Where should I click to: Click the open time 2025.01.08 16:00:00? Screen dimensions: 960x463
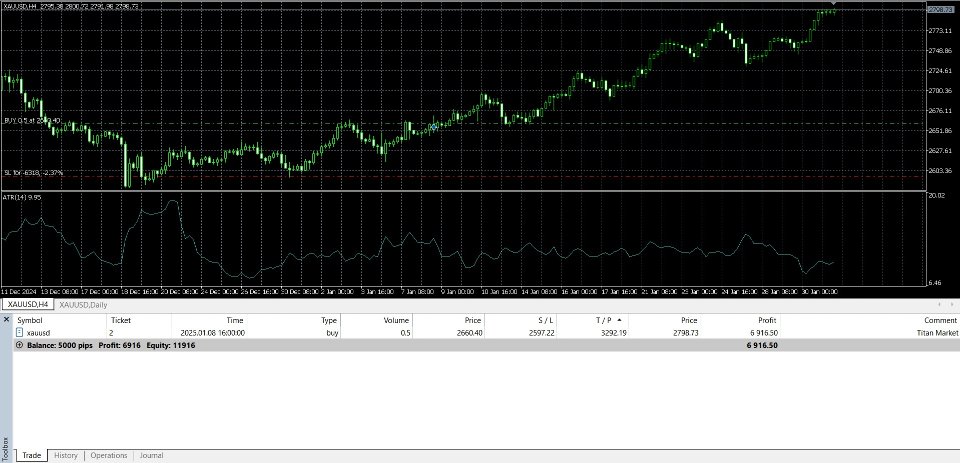click(x=212, y=333)
